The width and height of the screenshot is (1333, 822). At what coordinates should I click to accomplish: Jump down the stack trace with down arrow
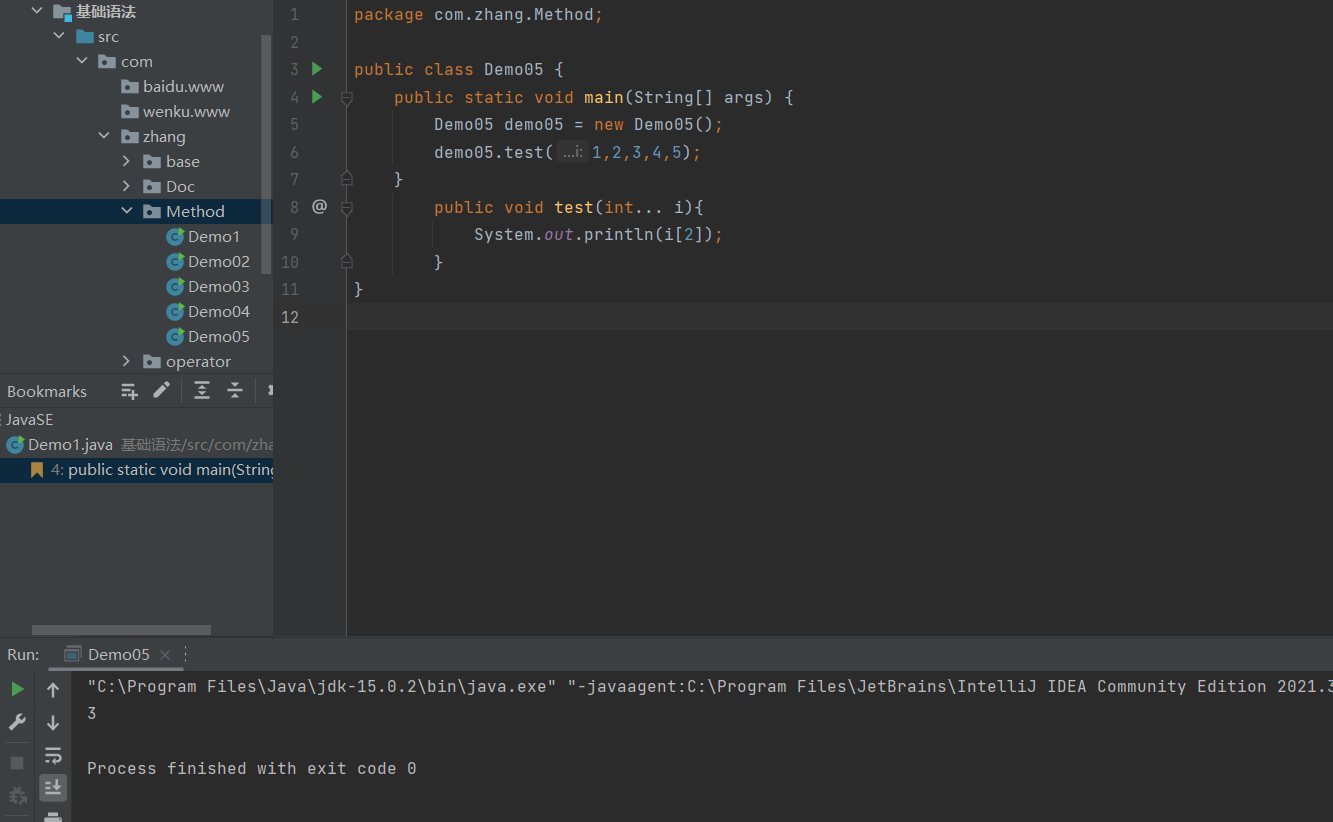click(53, 722)
